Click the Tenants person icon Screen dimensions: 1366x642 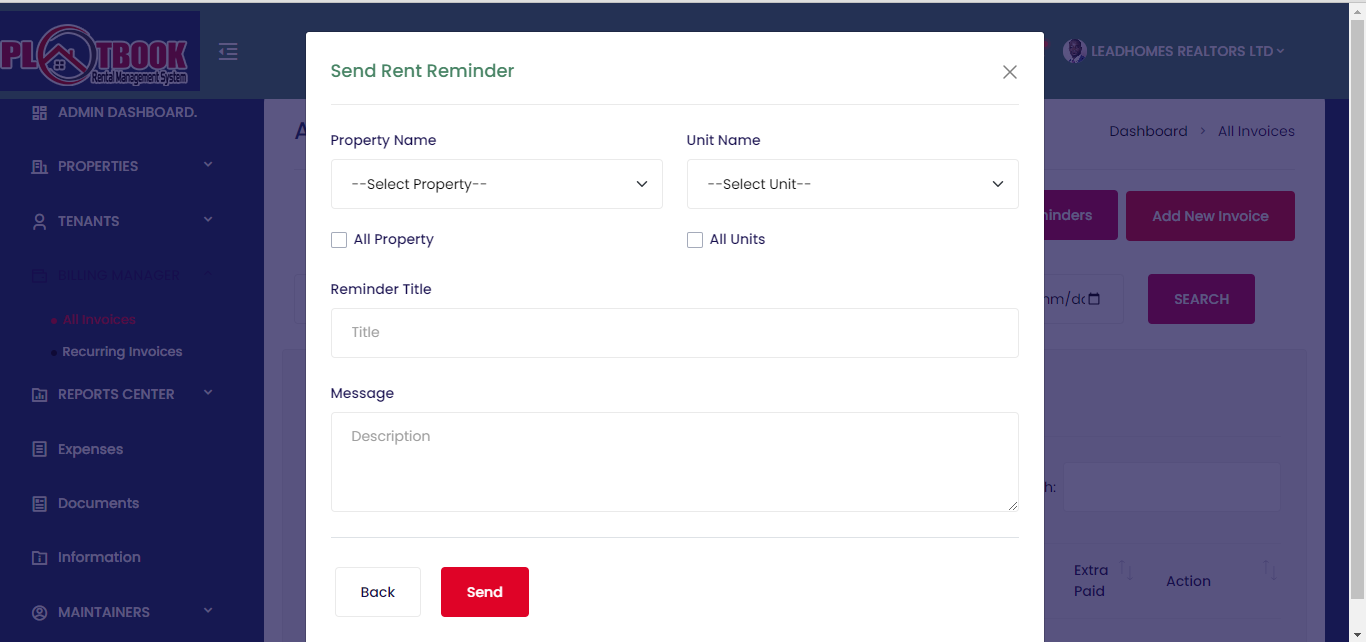tap(40, 222)
